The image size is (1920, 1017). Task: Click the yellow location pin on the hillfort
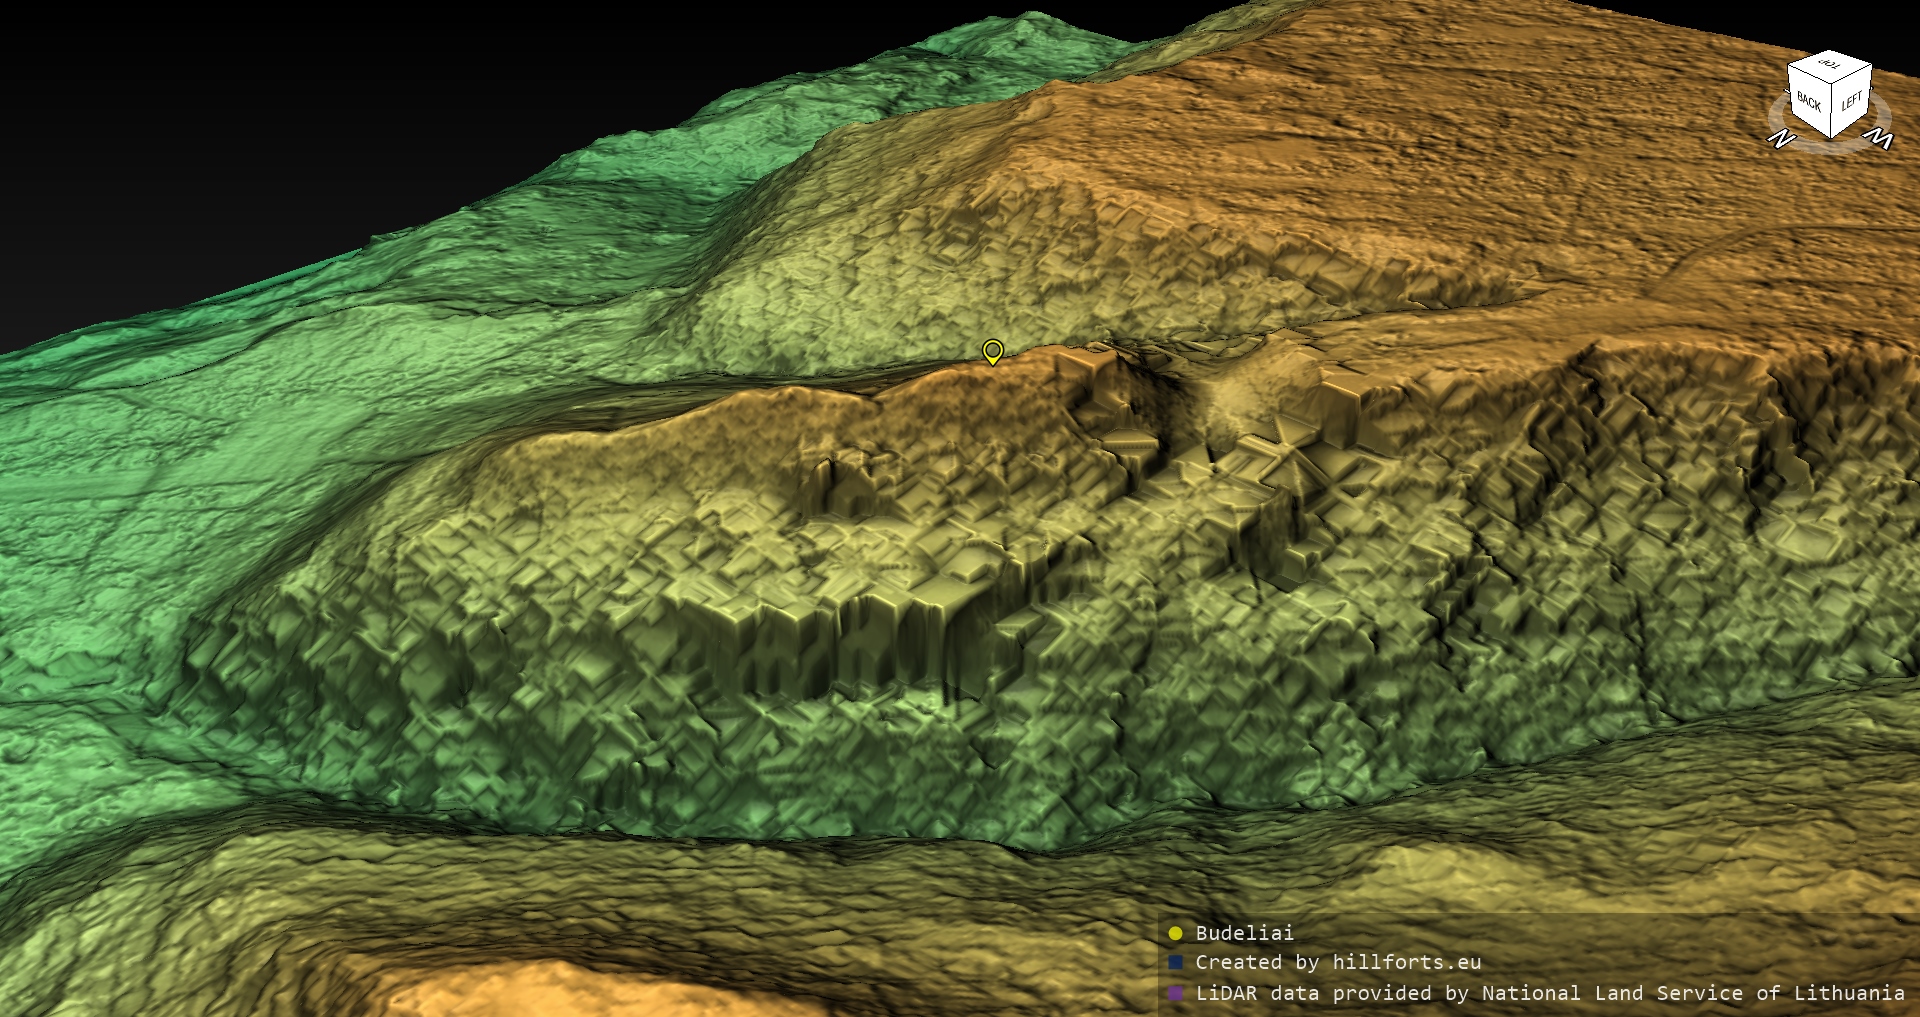(992, 351)
